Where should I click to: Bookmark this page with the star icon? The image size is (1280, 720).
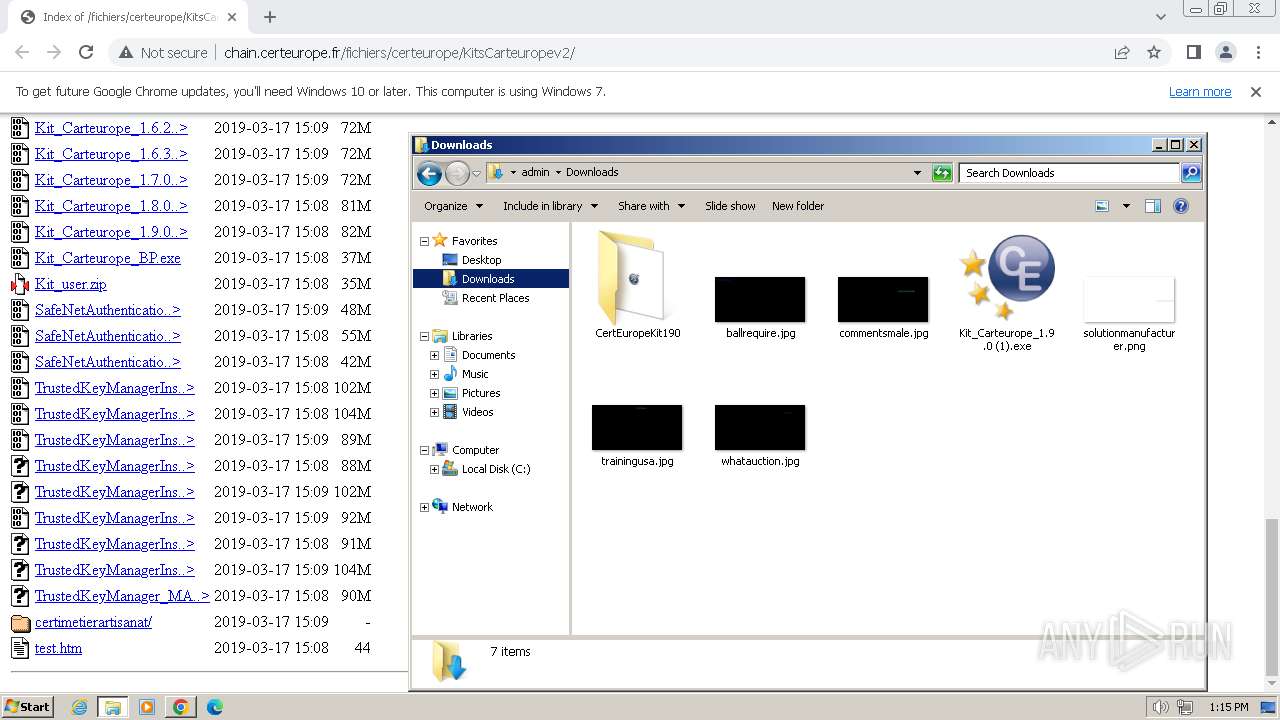tap(1154, 53)
